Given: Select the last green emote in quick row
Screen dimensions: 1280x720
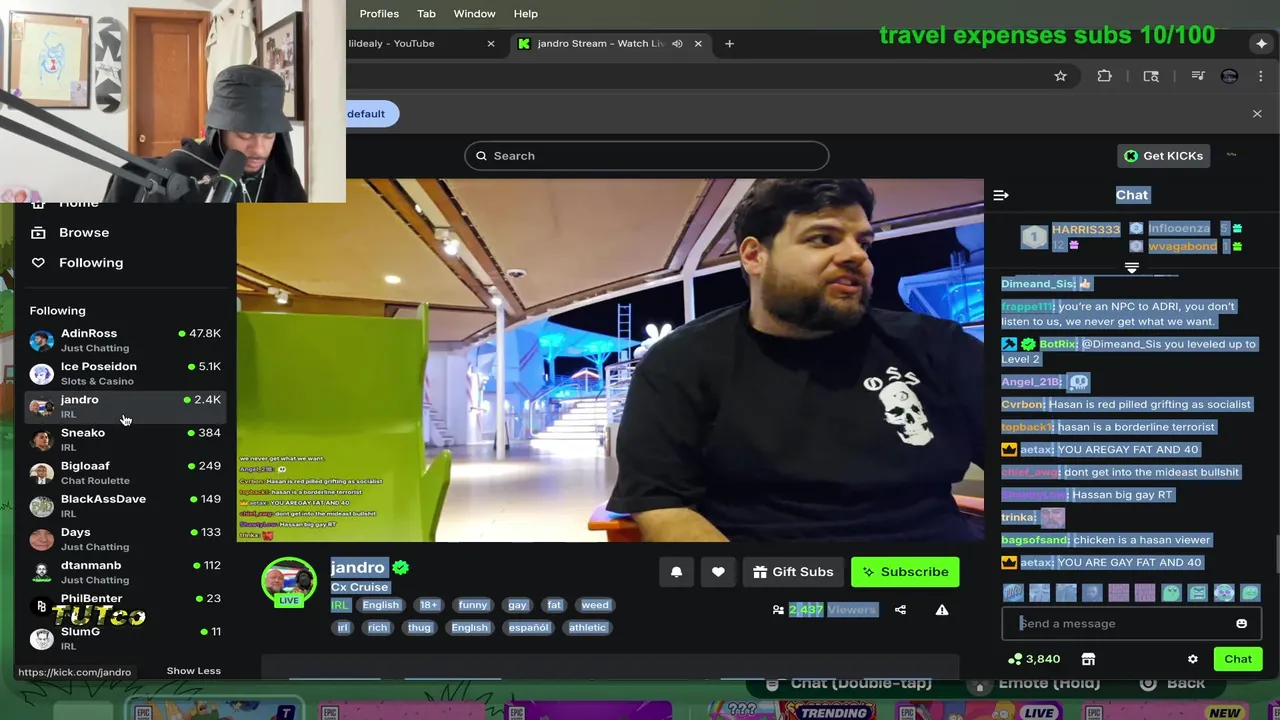Looking at the screenshot, I should click(1250, 593).
